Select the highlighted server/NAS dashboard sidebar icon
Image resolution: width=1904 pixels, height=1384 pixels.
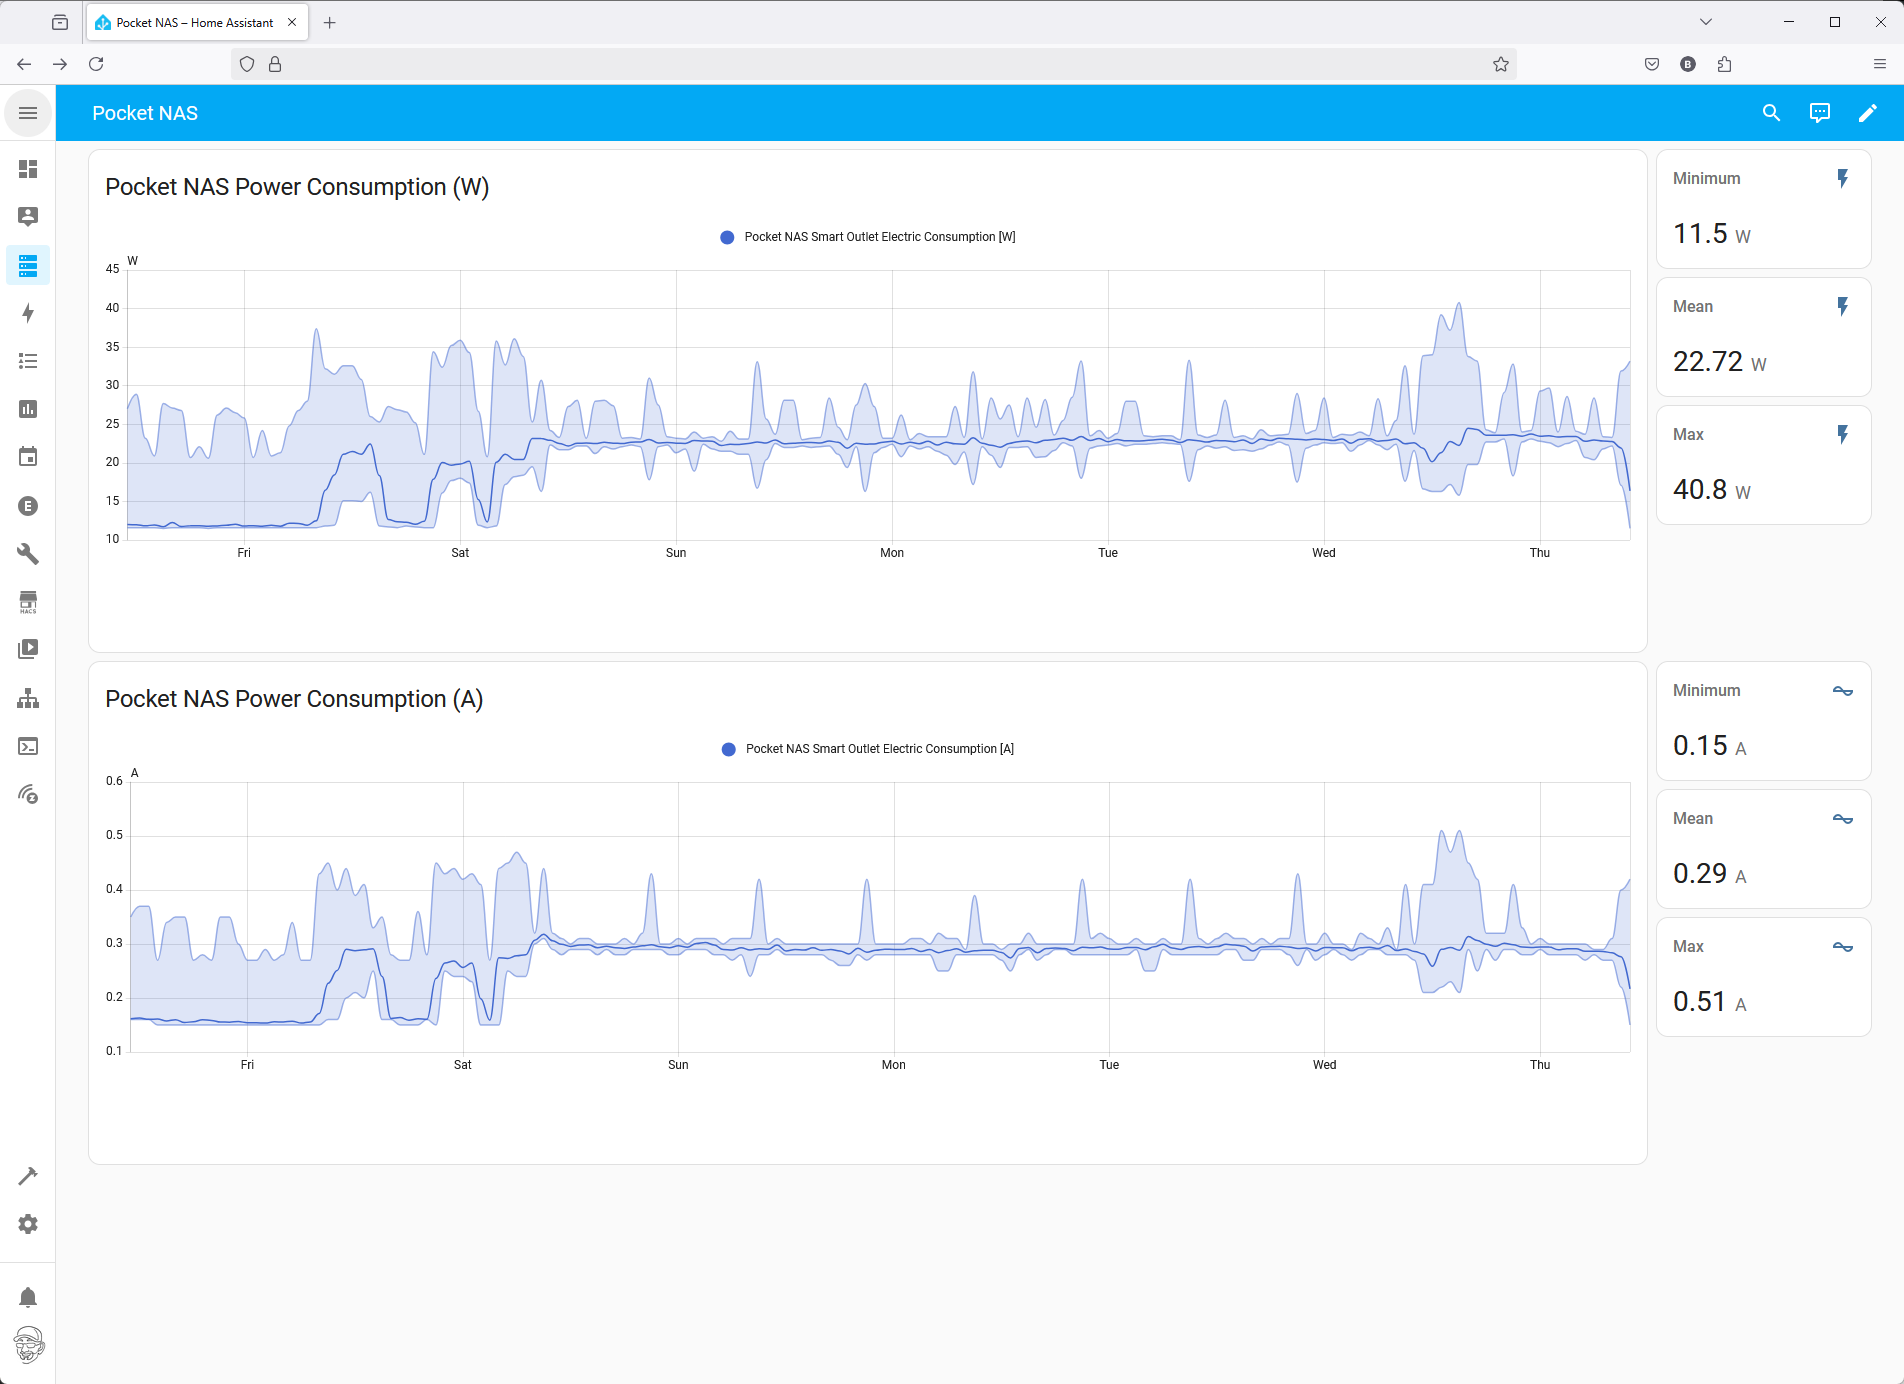tap(28, 265)
